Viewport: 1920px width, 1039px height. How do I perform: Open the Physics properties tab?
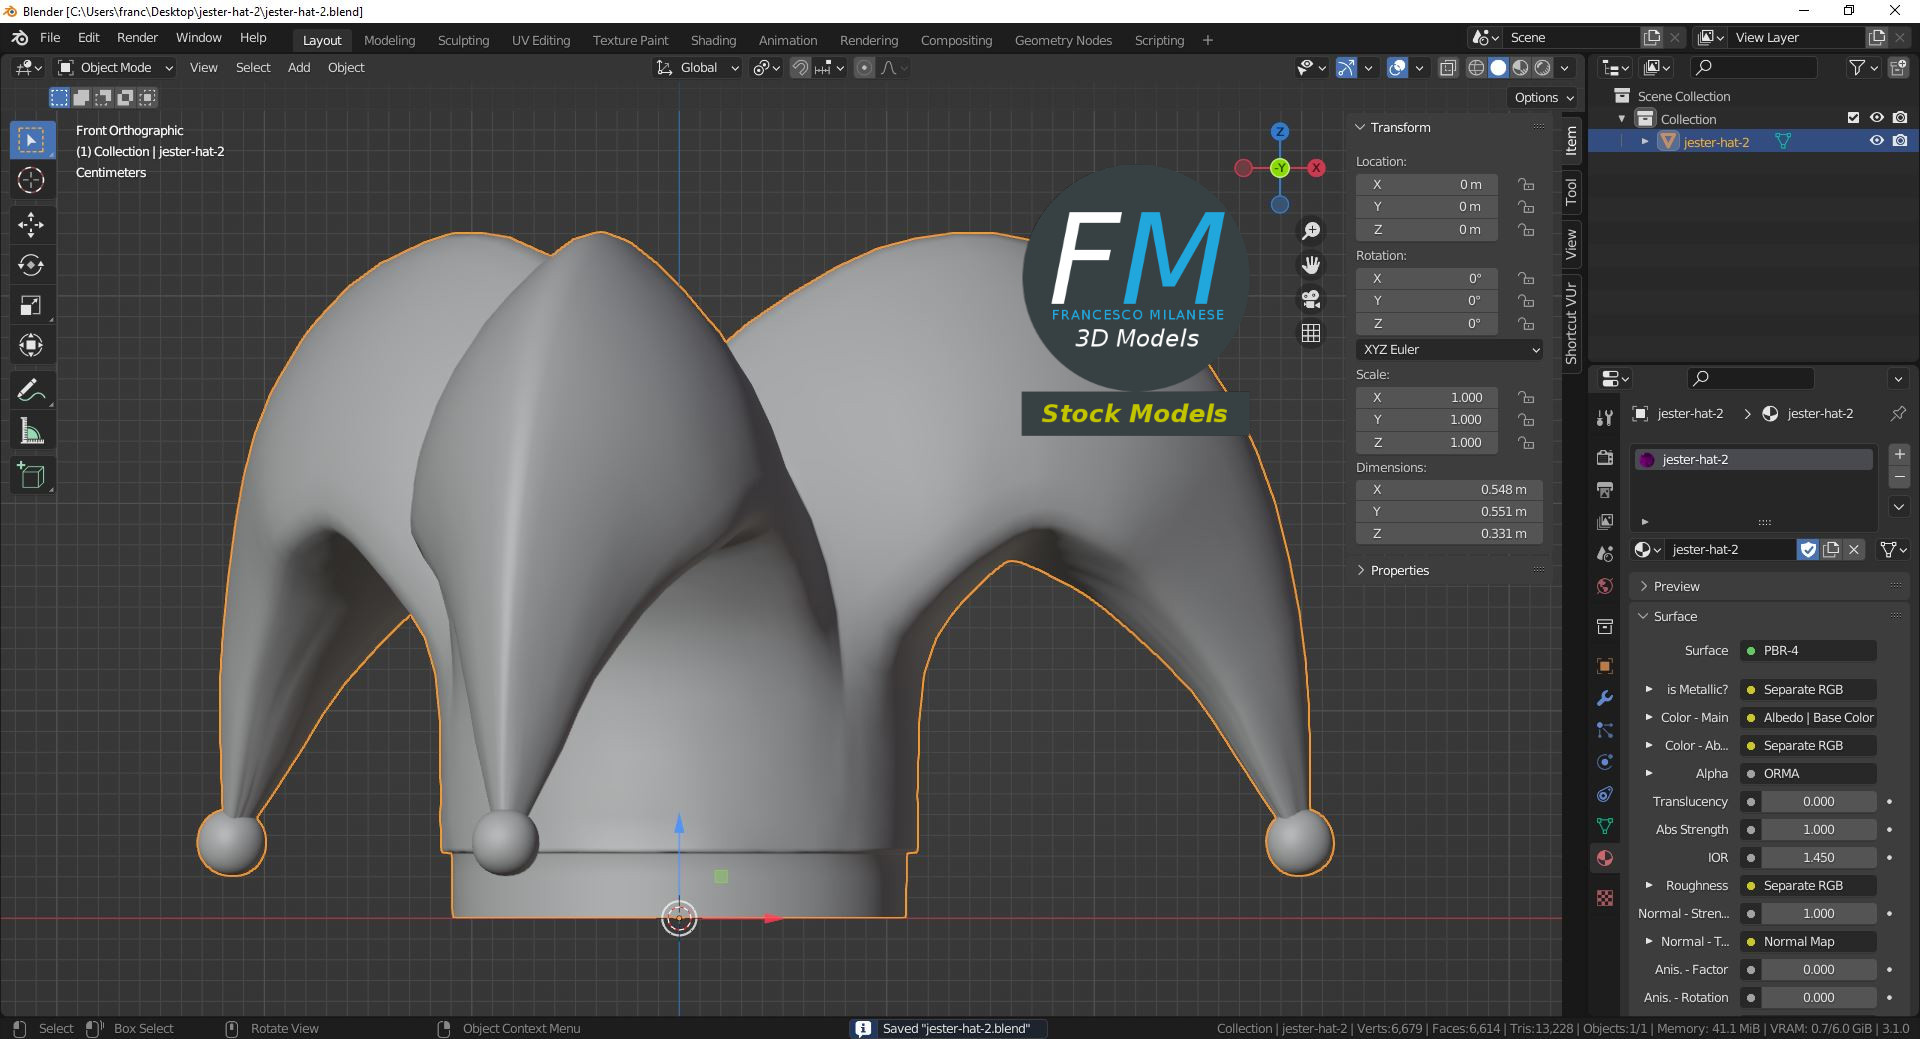tap(1605, 762)
